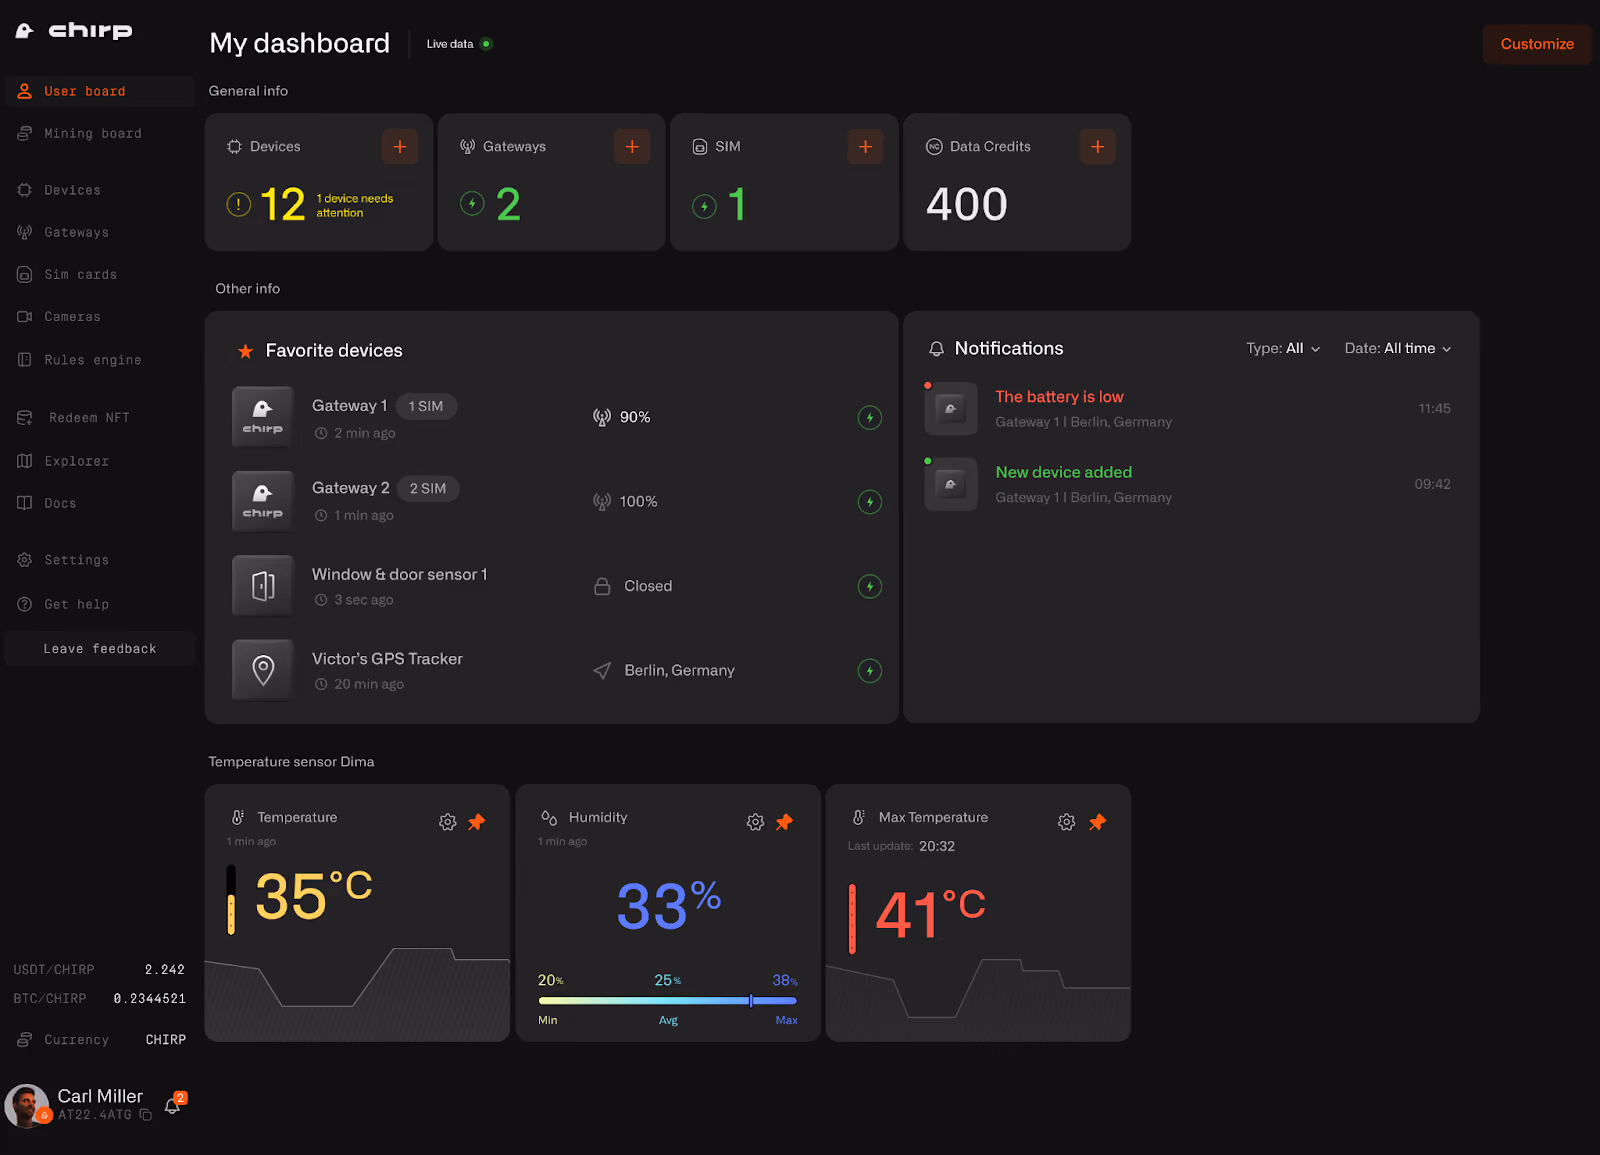The height and width of the screenshot is (1155, 1600).
Task: Click the devices attention warning icon
Action: point(239,205)
